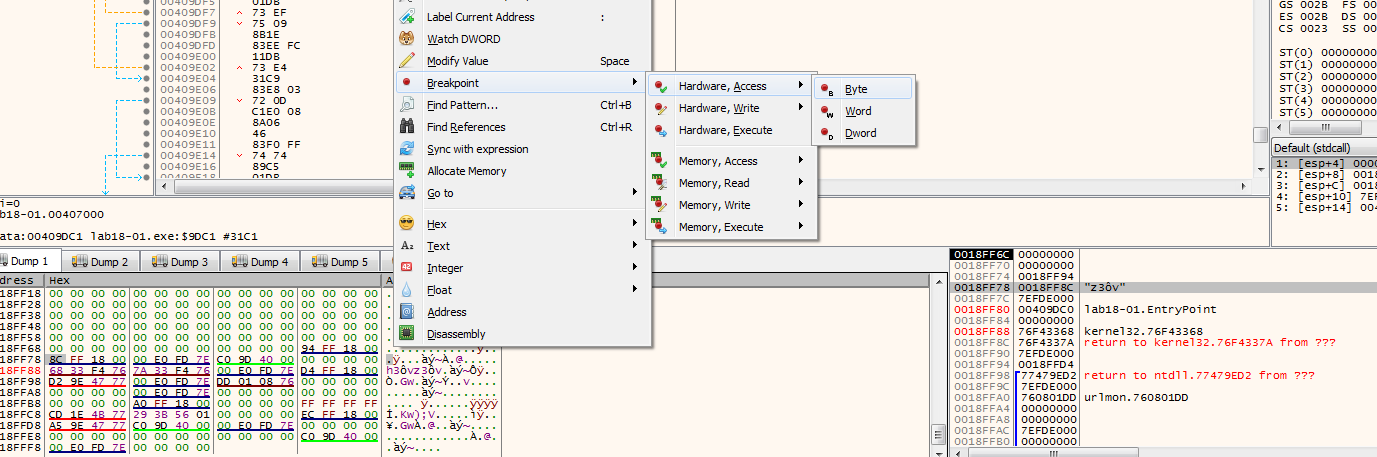Select the Allocate Memory icon item
Viewport: 1377px width, 457px height.
pos(407,171)
